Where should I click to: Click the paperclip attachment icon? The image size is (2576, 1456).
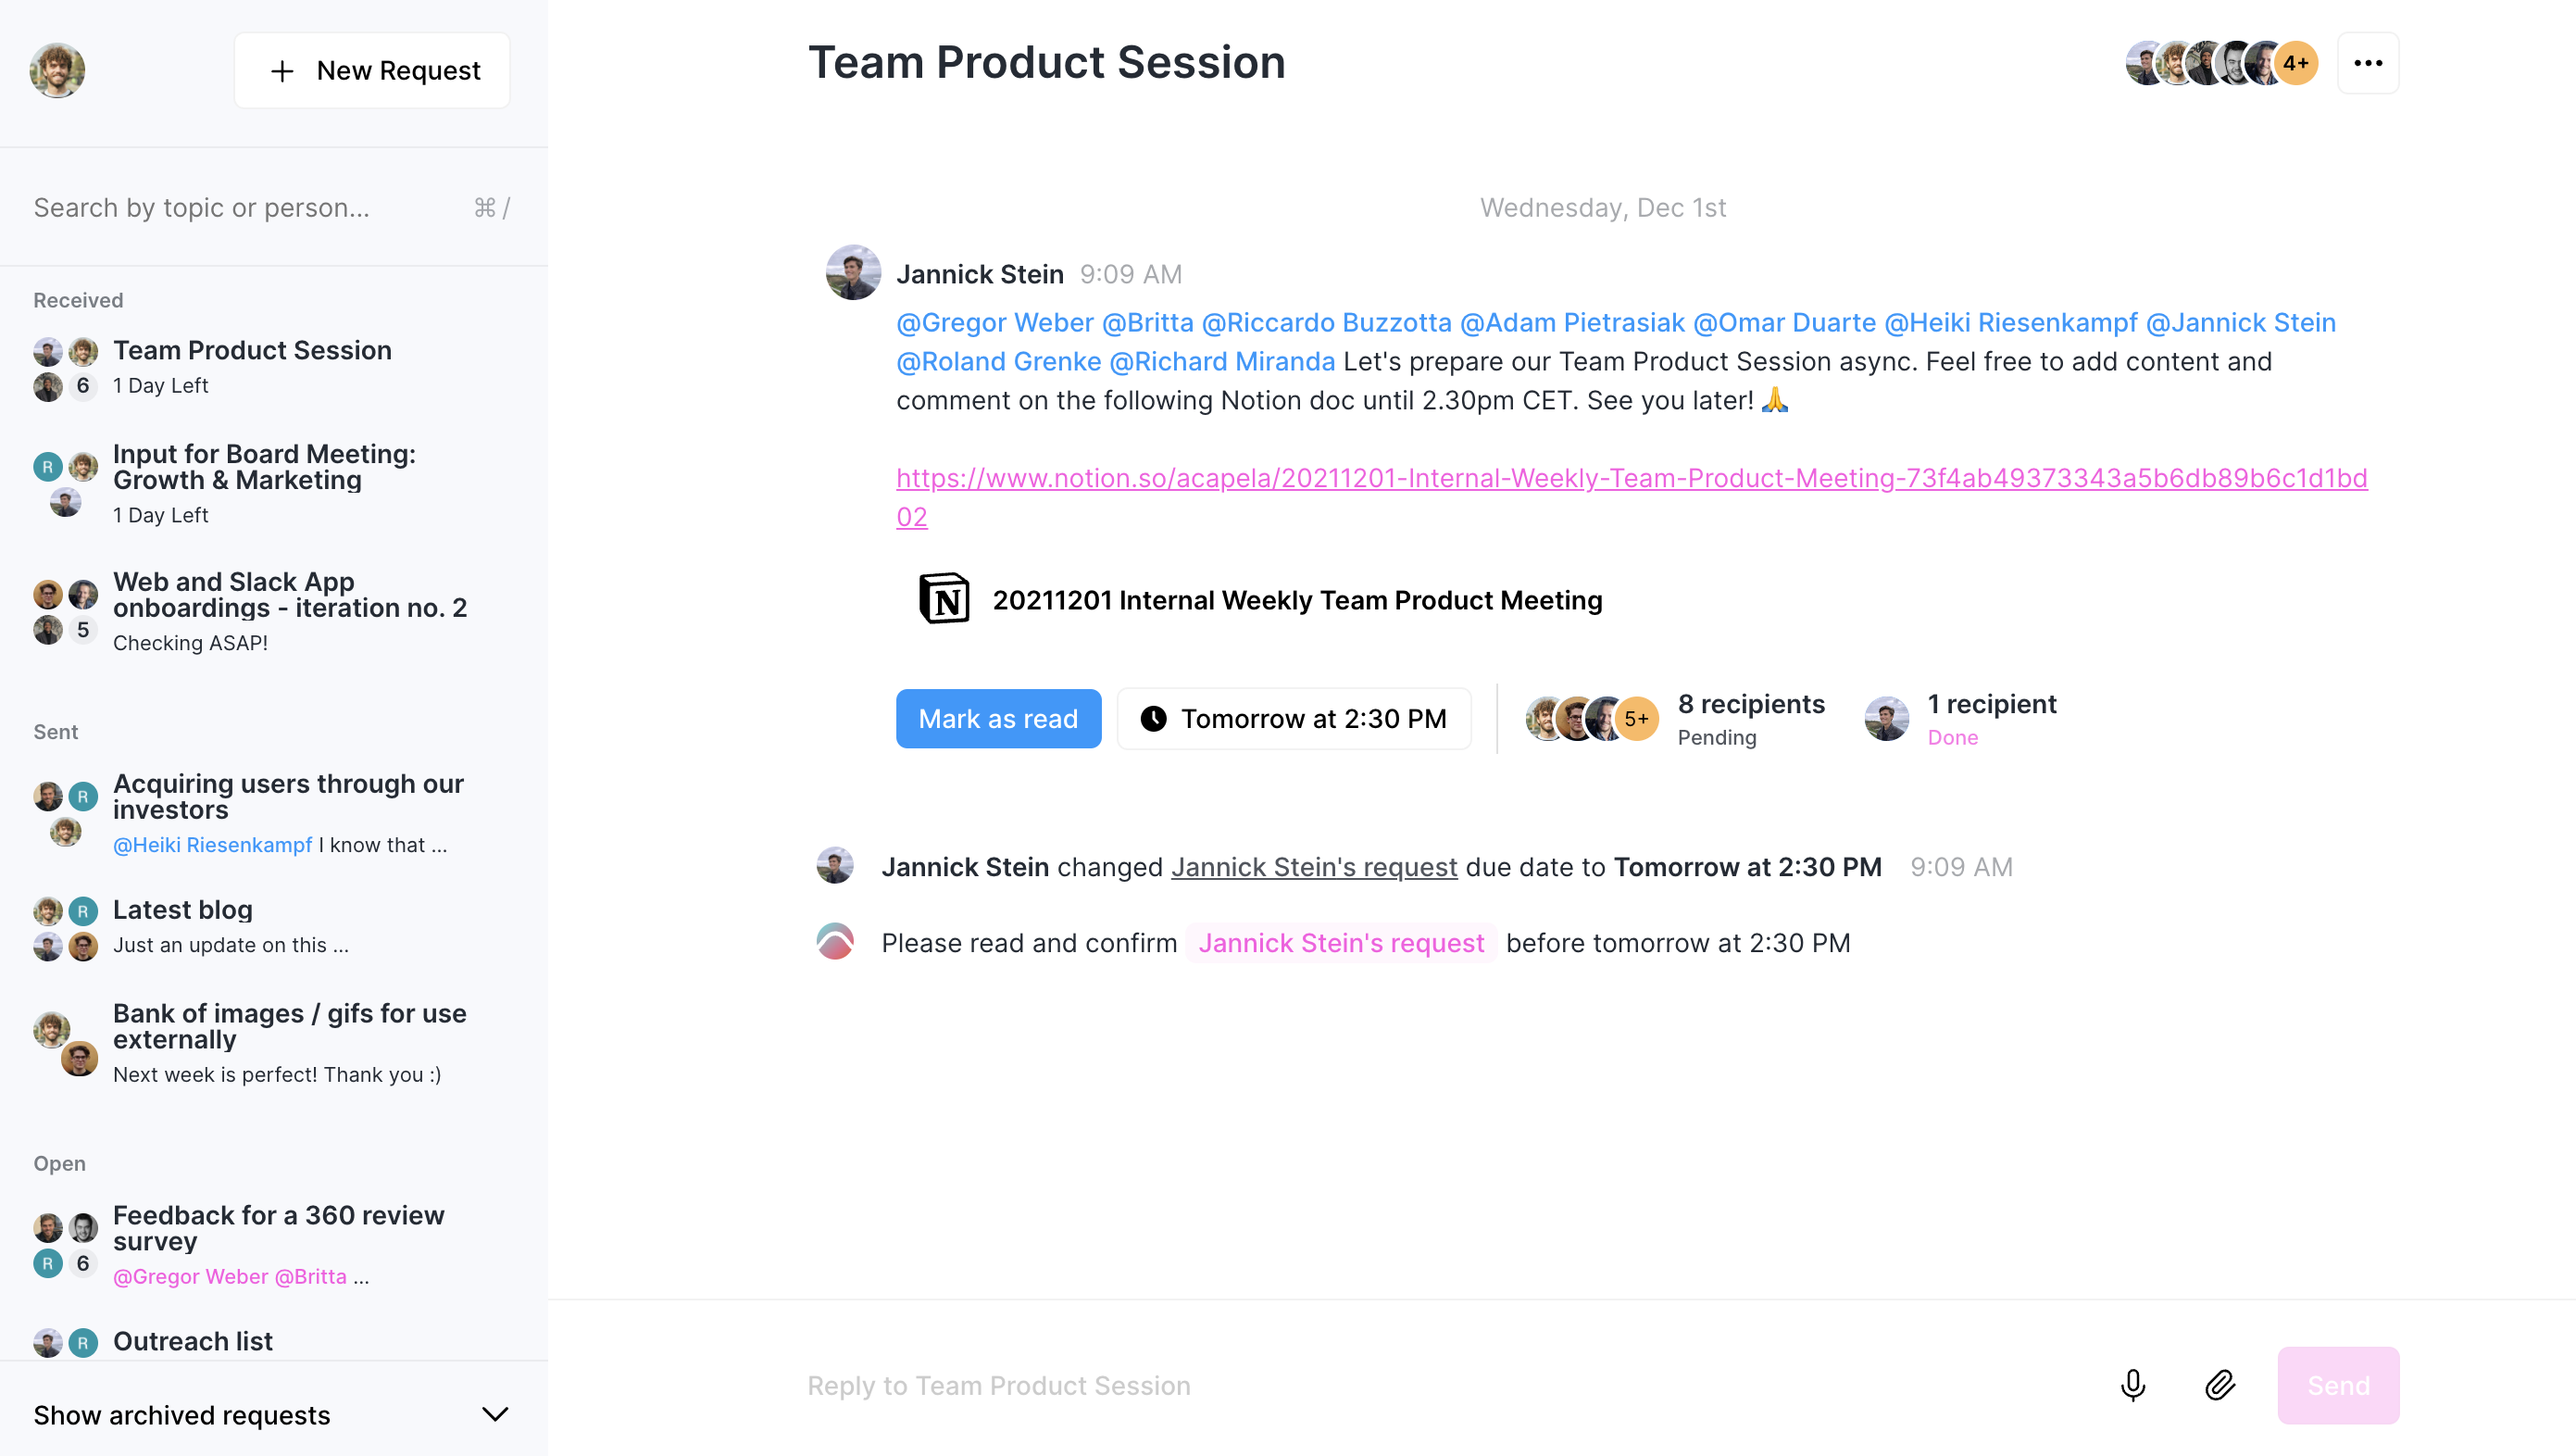[2219, 1385]
